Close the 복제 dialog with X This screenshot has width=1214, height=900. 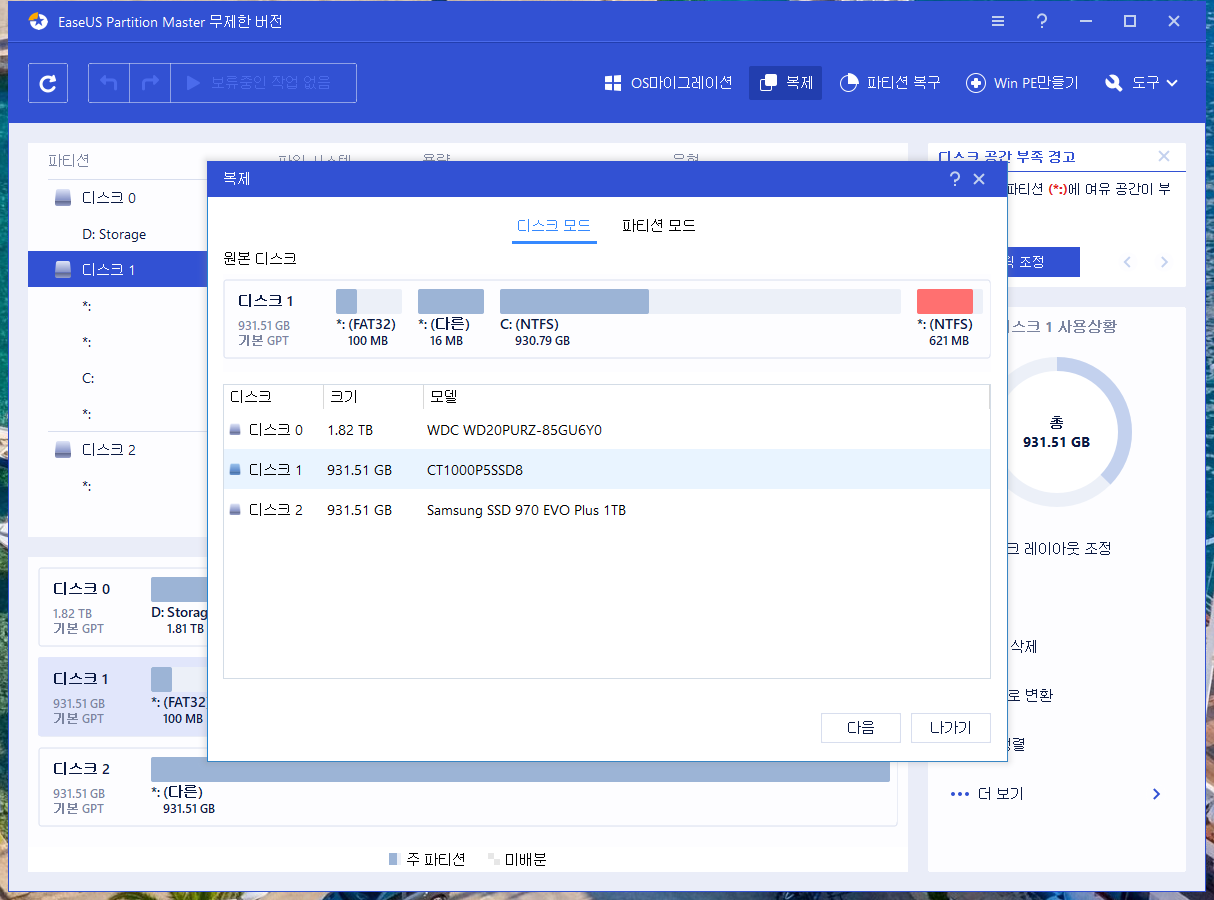[x=979, y=179]
